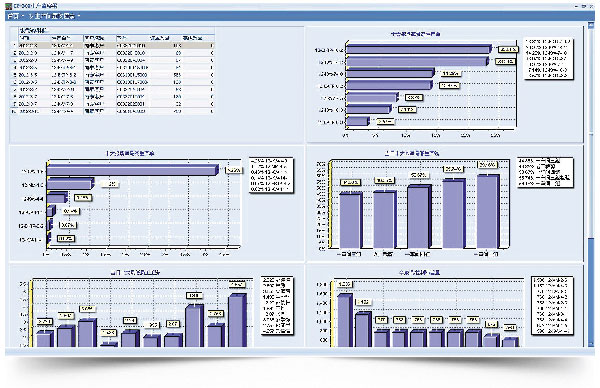The height and width of the screenshot is (388, 600).
Task: Open the second menu in the blue menu bar
Action: coord(52,16)
